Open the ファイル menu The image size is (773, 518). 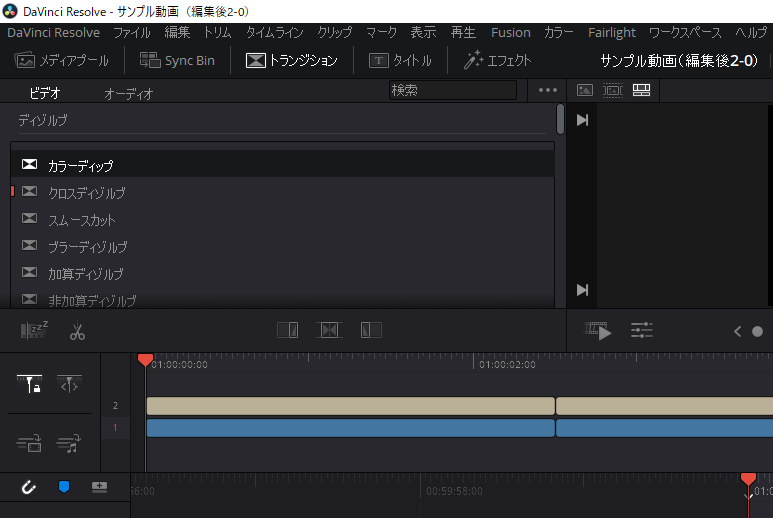point(132,33)
